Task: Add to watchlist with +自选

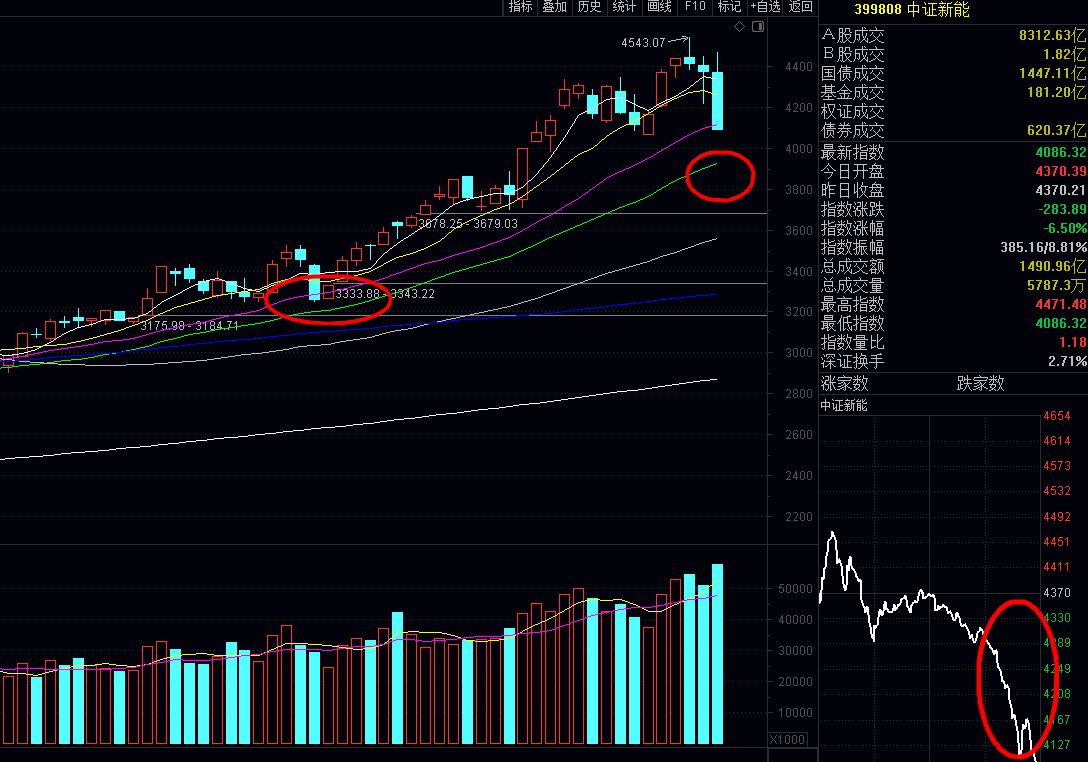Action: (x=765, y=7)
